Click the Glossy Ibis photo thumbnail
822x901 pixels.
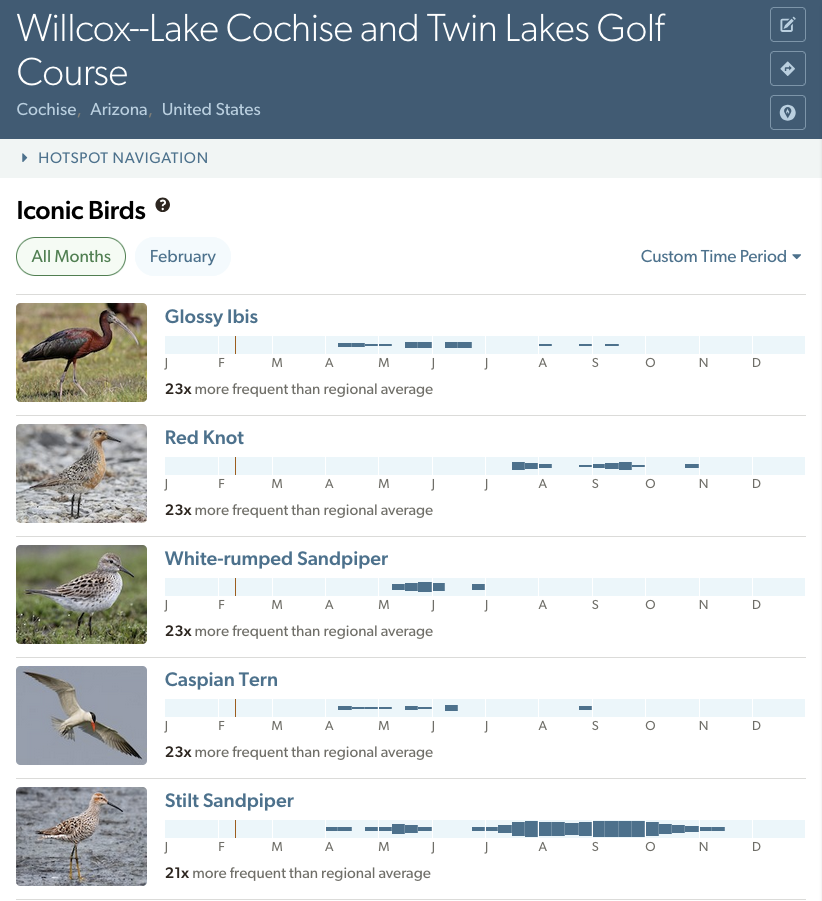click(x=82, y=352)
